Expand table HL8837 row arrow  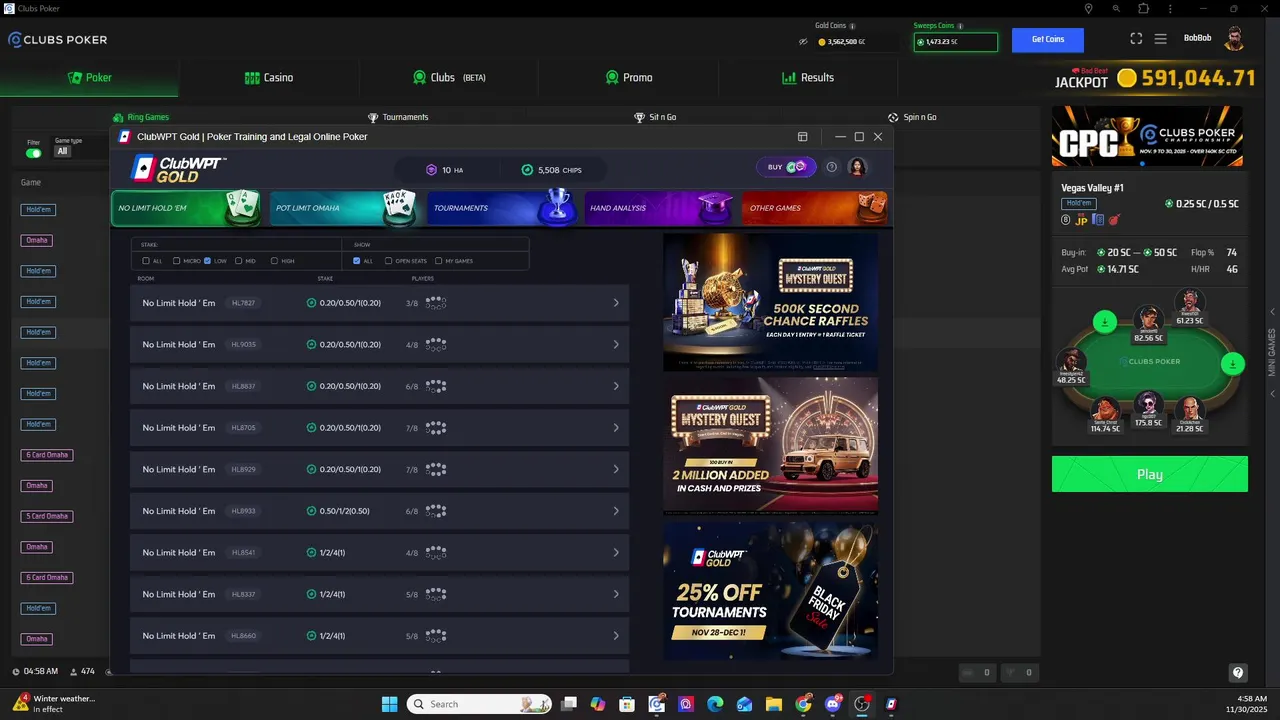pyautogui.click(x=616, y=386)
